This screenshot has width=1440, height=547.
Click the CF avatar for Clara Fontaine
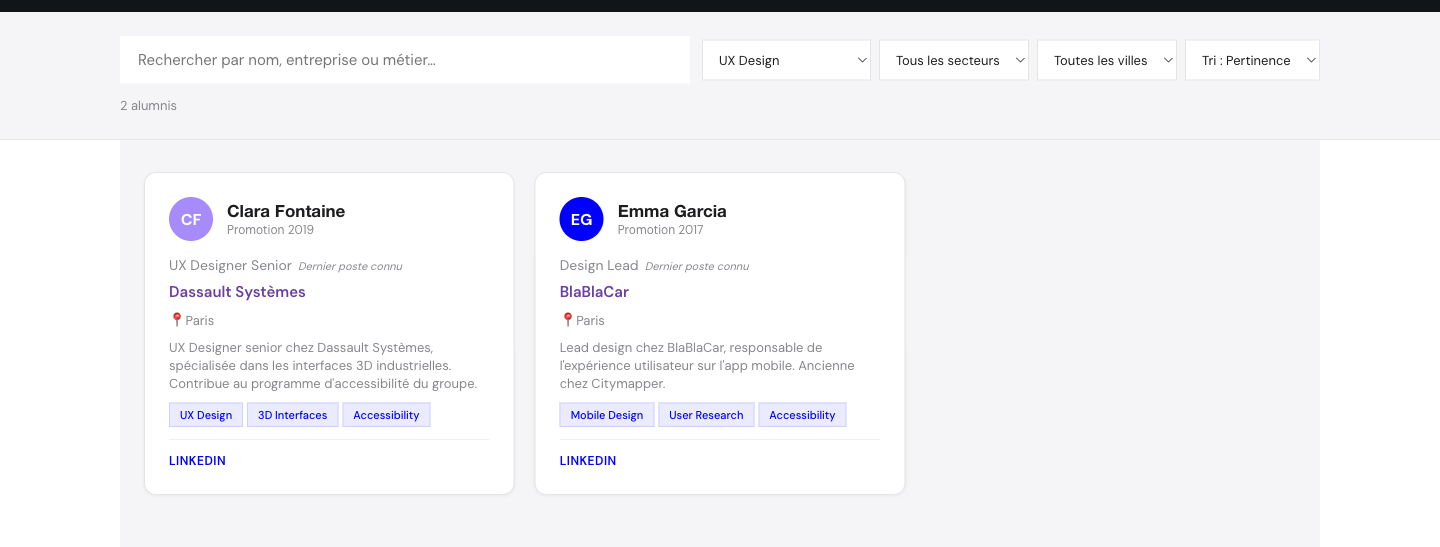pos(191,219)
